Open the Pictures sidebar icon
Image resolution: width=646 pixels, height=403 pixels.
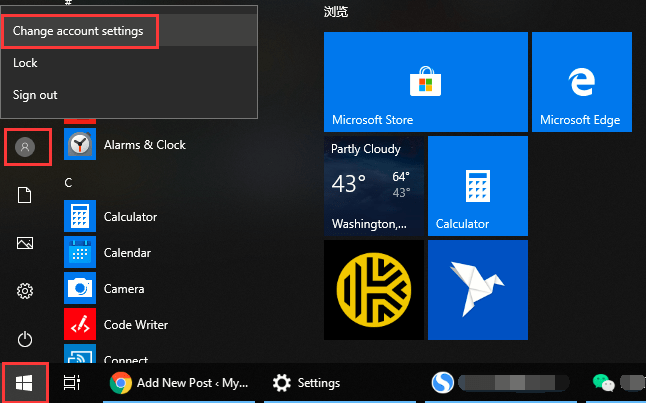click(25, 243)
